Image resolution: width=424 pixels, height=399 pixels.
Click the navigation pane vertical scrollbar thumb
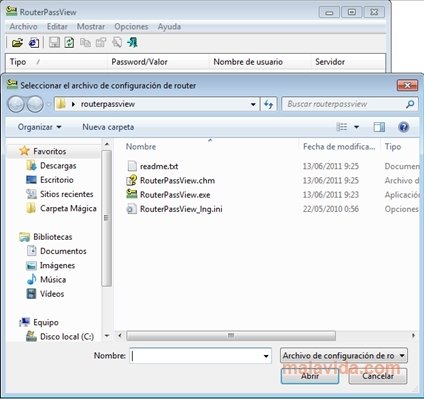[106, 218]
